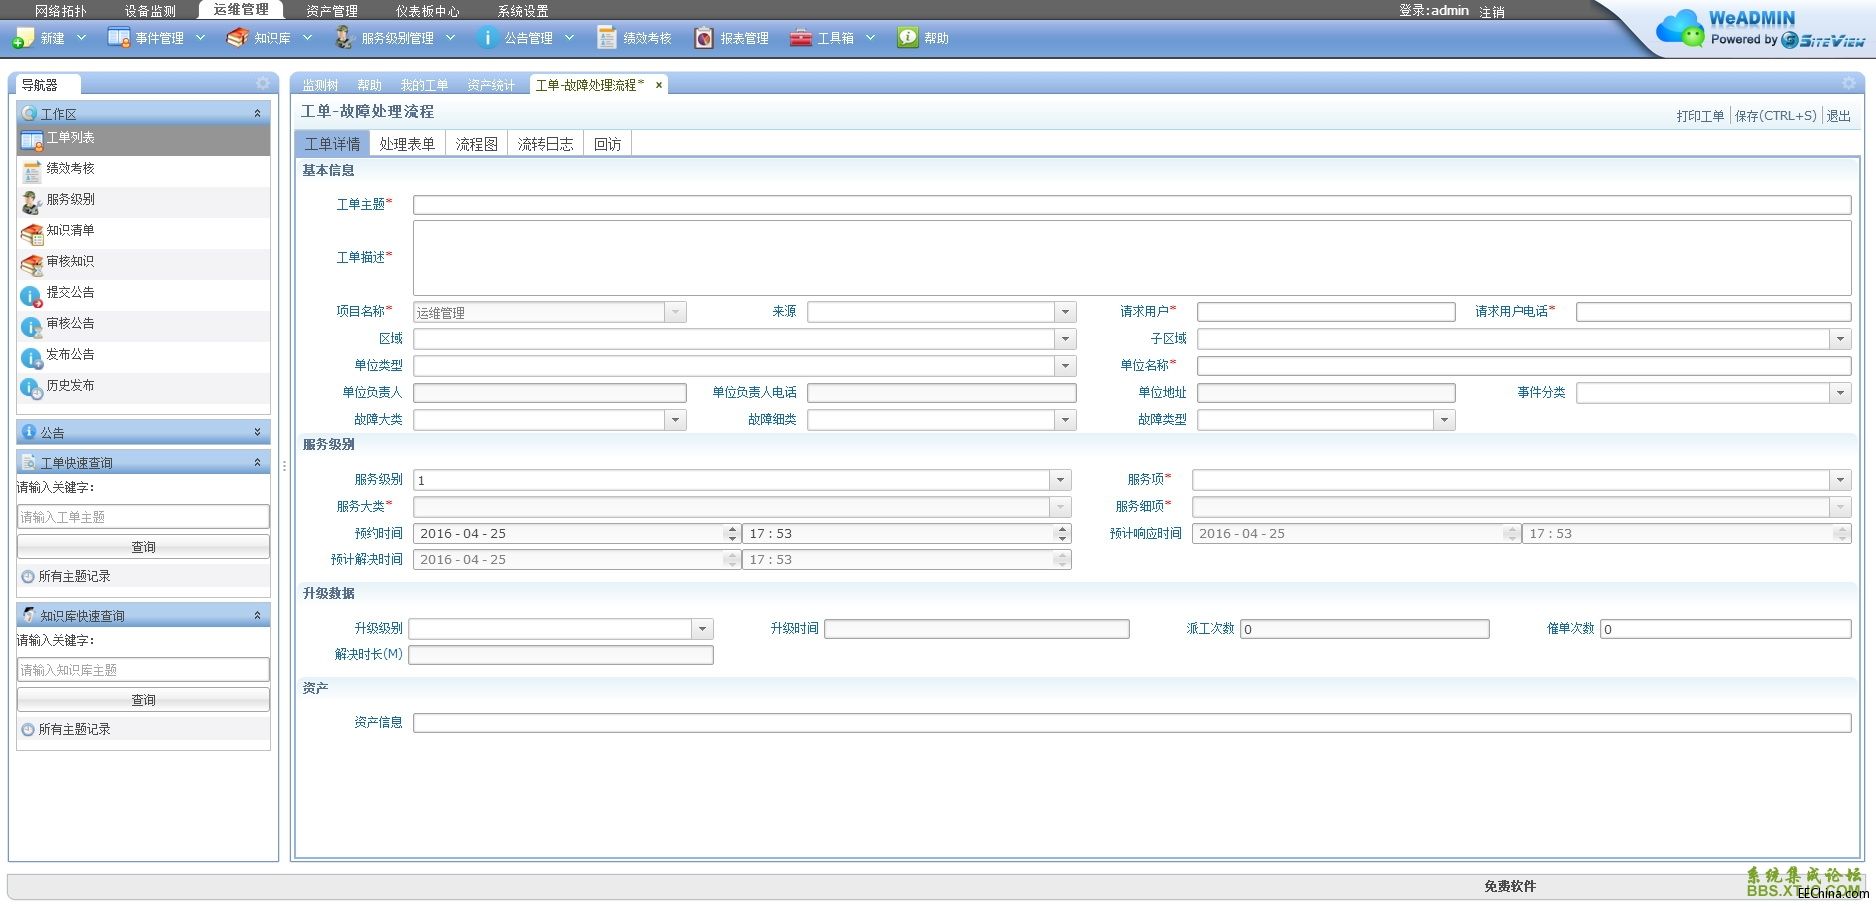Open the 升级级别 dropdown list
The image size is (1876, 907).
coord(702,629)
